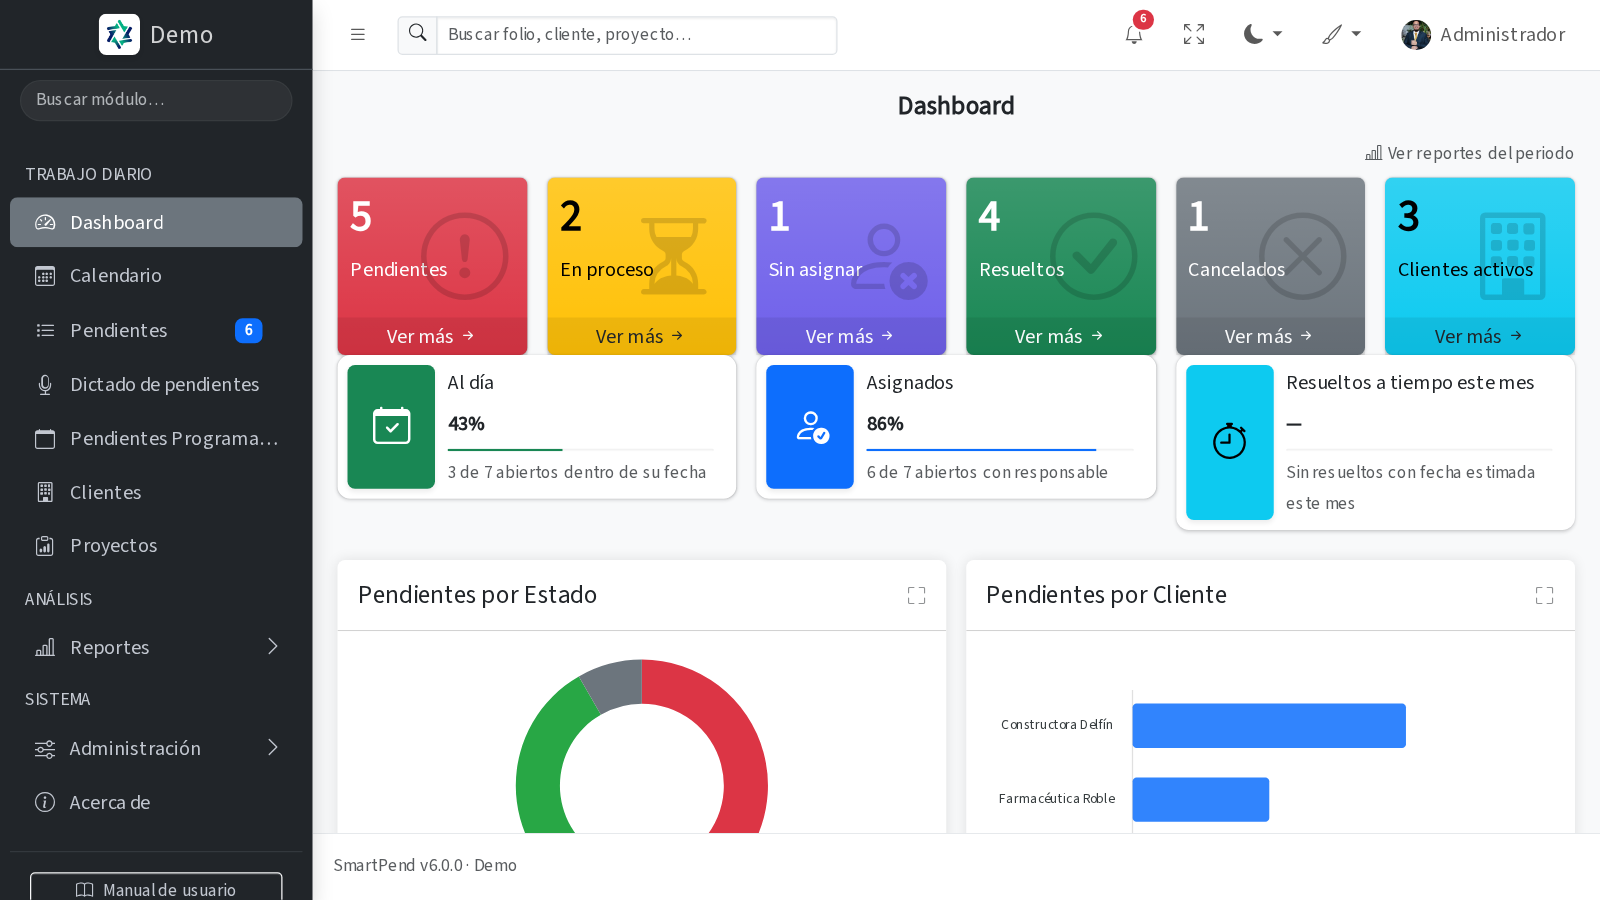Viewport: 1600px width, 900px height.
Task: Expand Pendientes por Estado chart fullscreen
Action: point(916,595)
